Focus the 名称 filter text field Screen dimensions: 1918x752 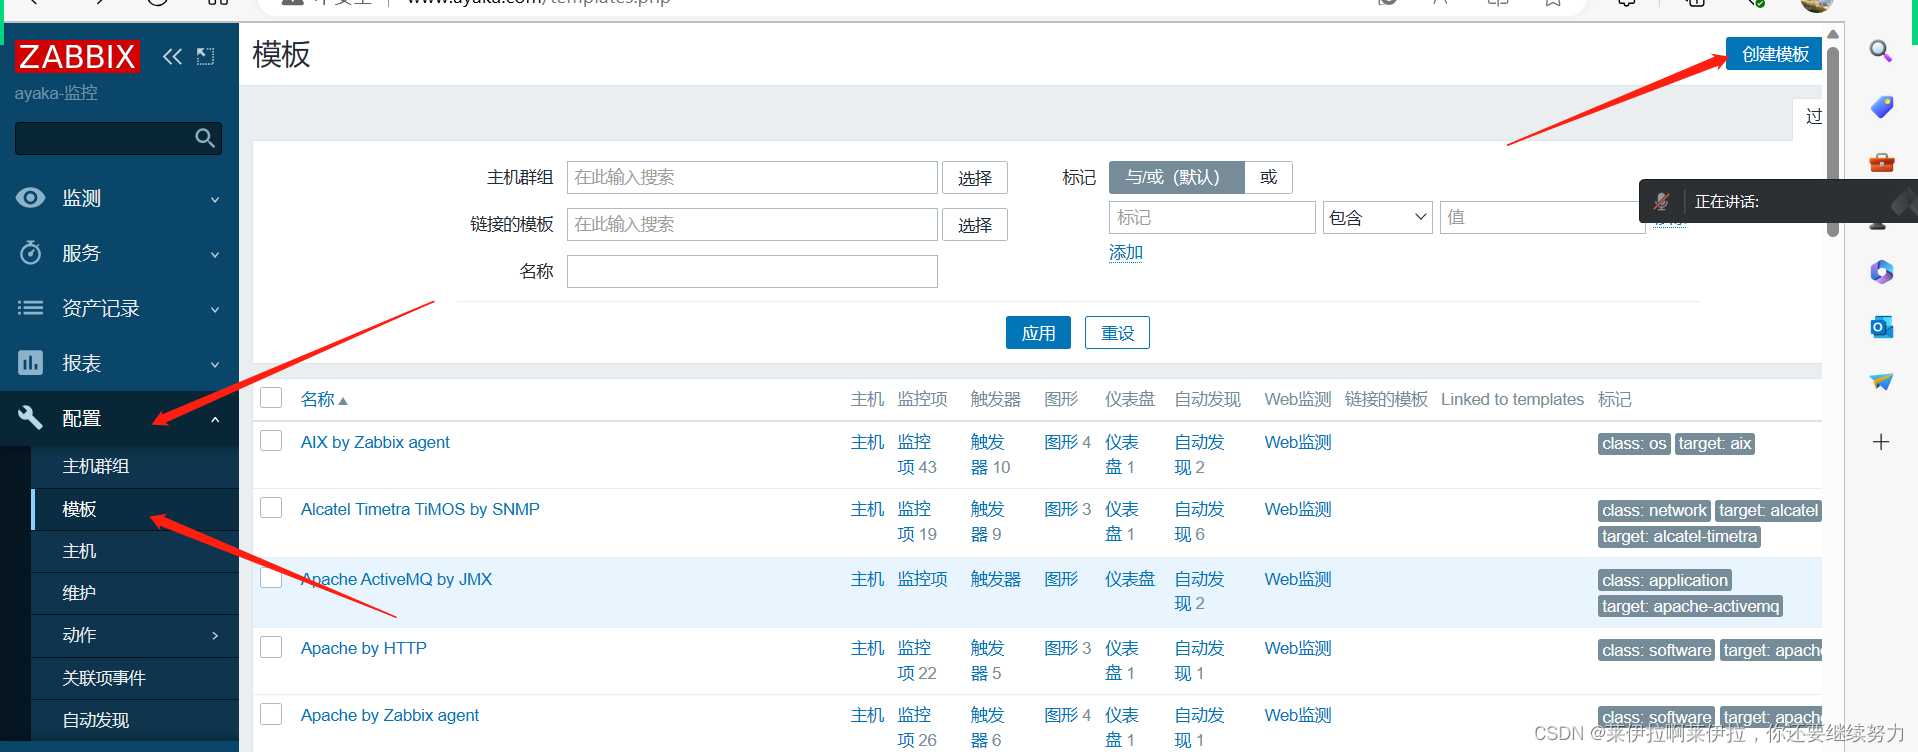click(752, 271)
